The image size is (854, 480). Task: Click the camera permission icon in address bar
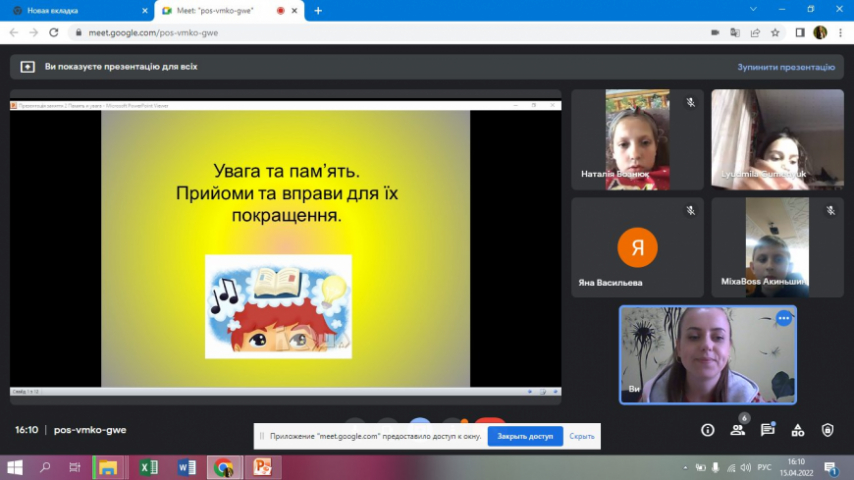coord(715,32)
